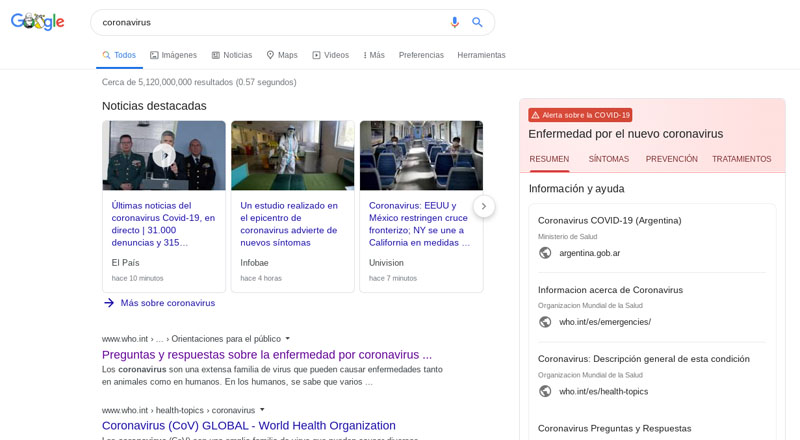Image resolution: width=800 pixels, height=440 pixels.
Task: Click the COVID-19 alert warning badge
Action: coord(580,115)
